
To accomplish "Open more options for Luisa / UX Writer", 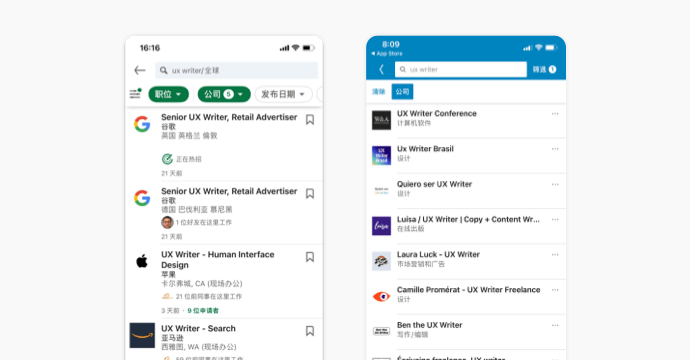I will pyautogui.click(x=555, y=220).
